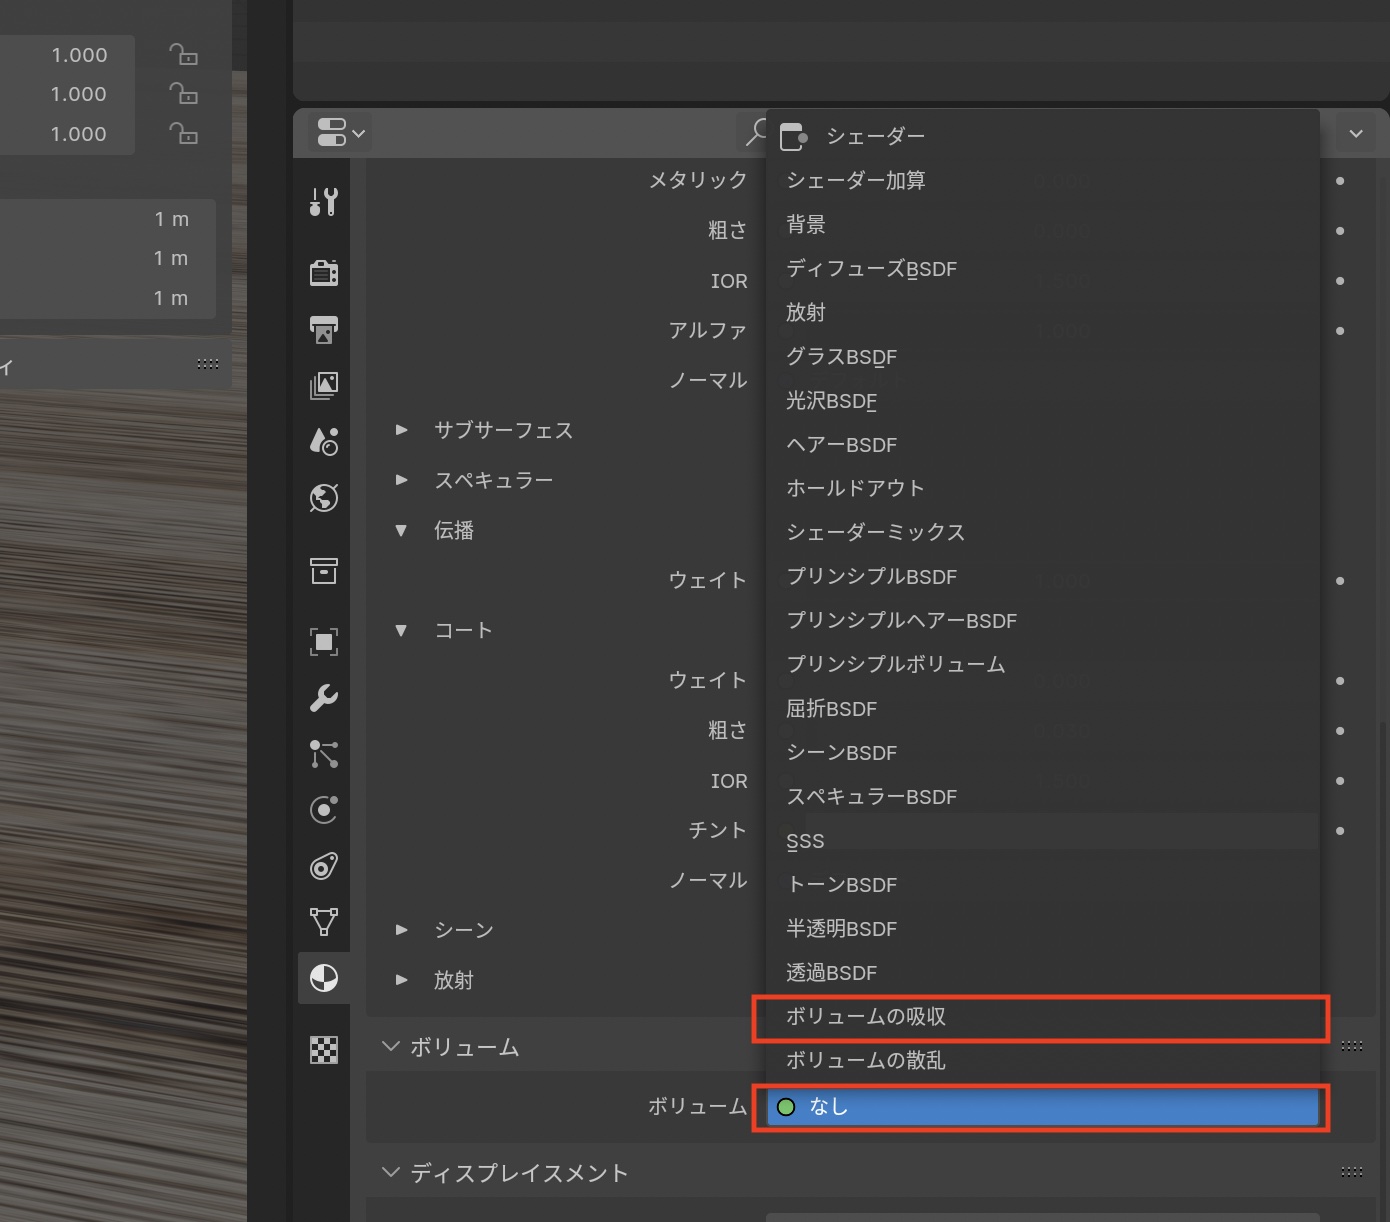
Task: Click the animate dot in メタリック row
Action: click(1340, 181)
